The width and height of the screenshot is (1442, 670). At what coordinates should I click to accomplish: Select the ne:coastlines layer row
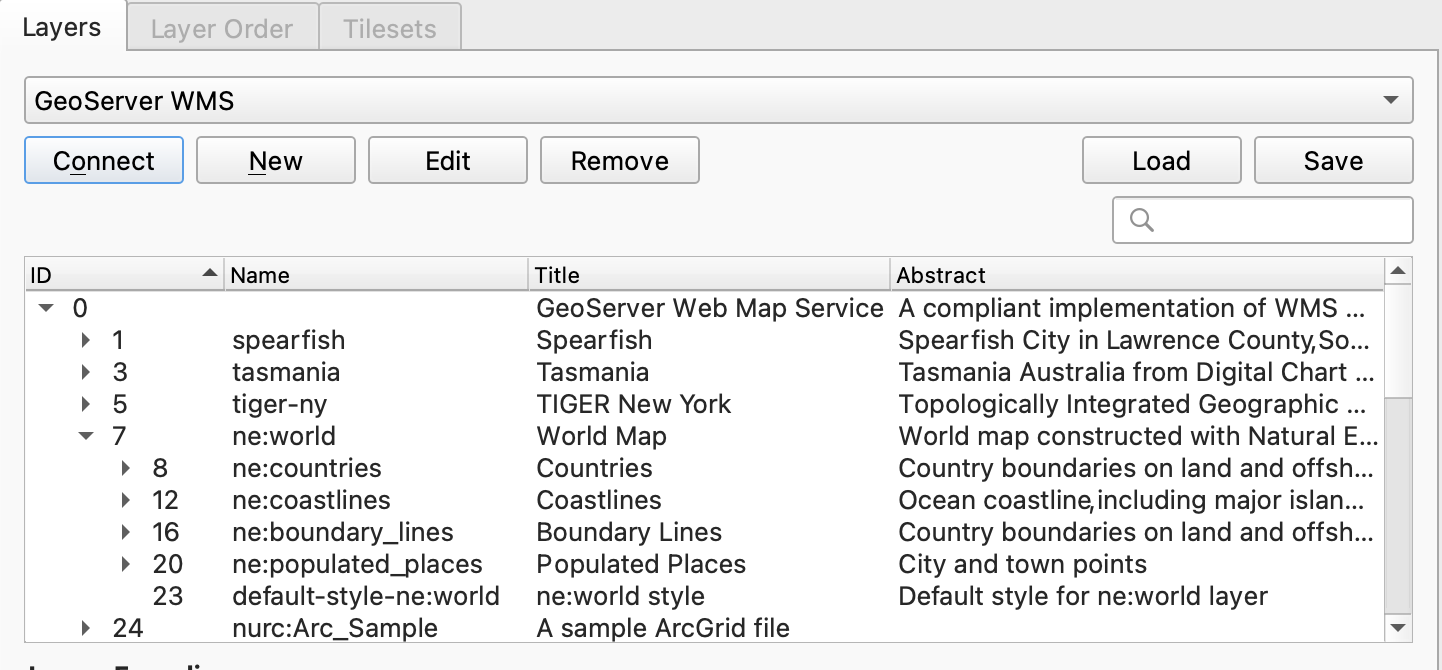pyautogui.click(x=311, y=500)
